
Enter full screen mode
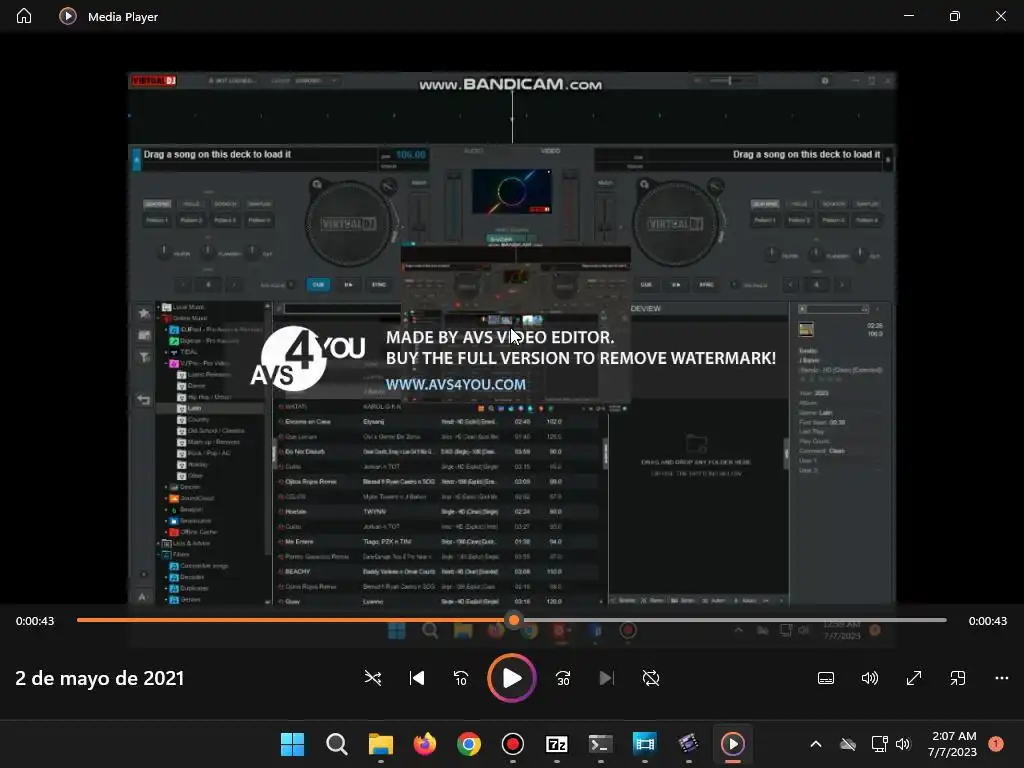coord(914,678)
